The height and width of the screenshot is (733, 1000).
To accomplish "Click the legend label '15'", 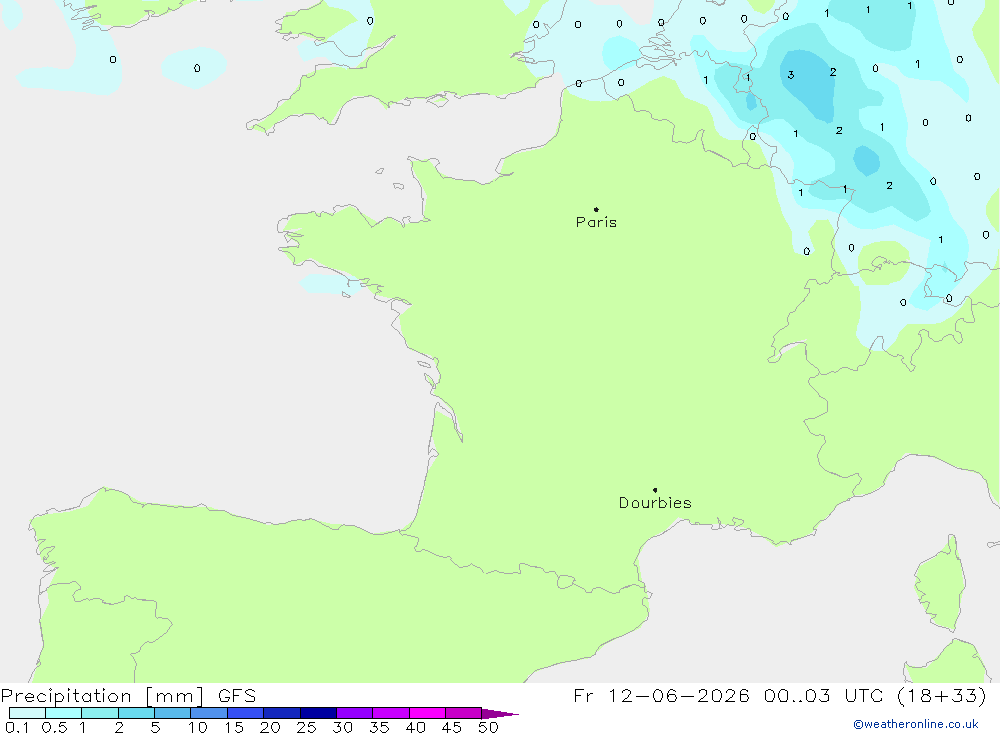I will (x=234, y=727).
